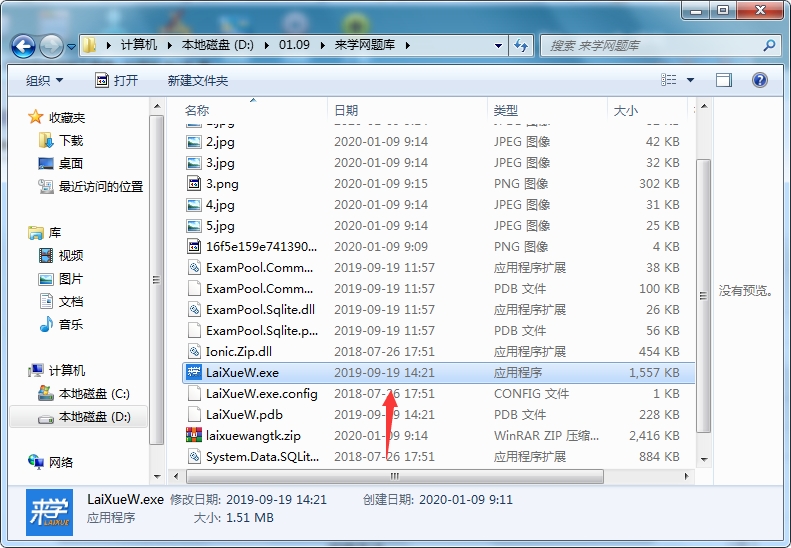Click the Back navigation arrow button

click(x=23, y=46)
